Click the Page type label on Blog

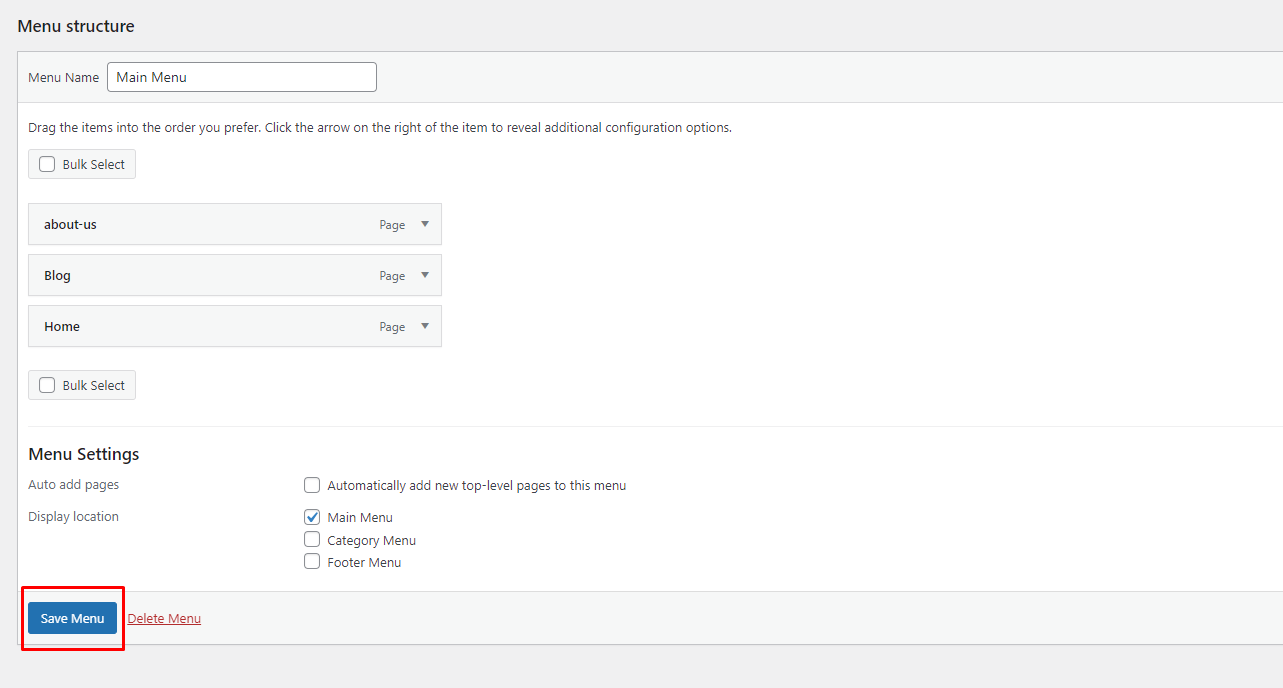pos(392,276)
